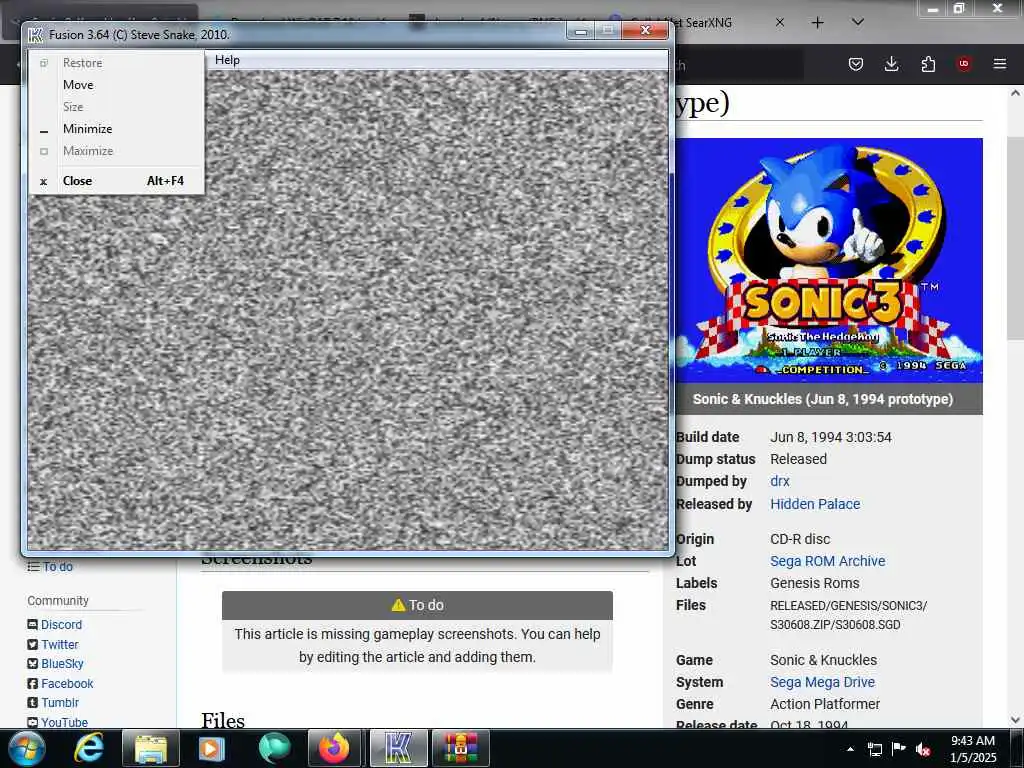
Task: Open the clock showing 9:43 AM
Action: point(973,749)
